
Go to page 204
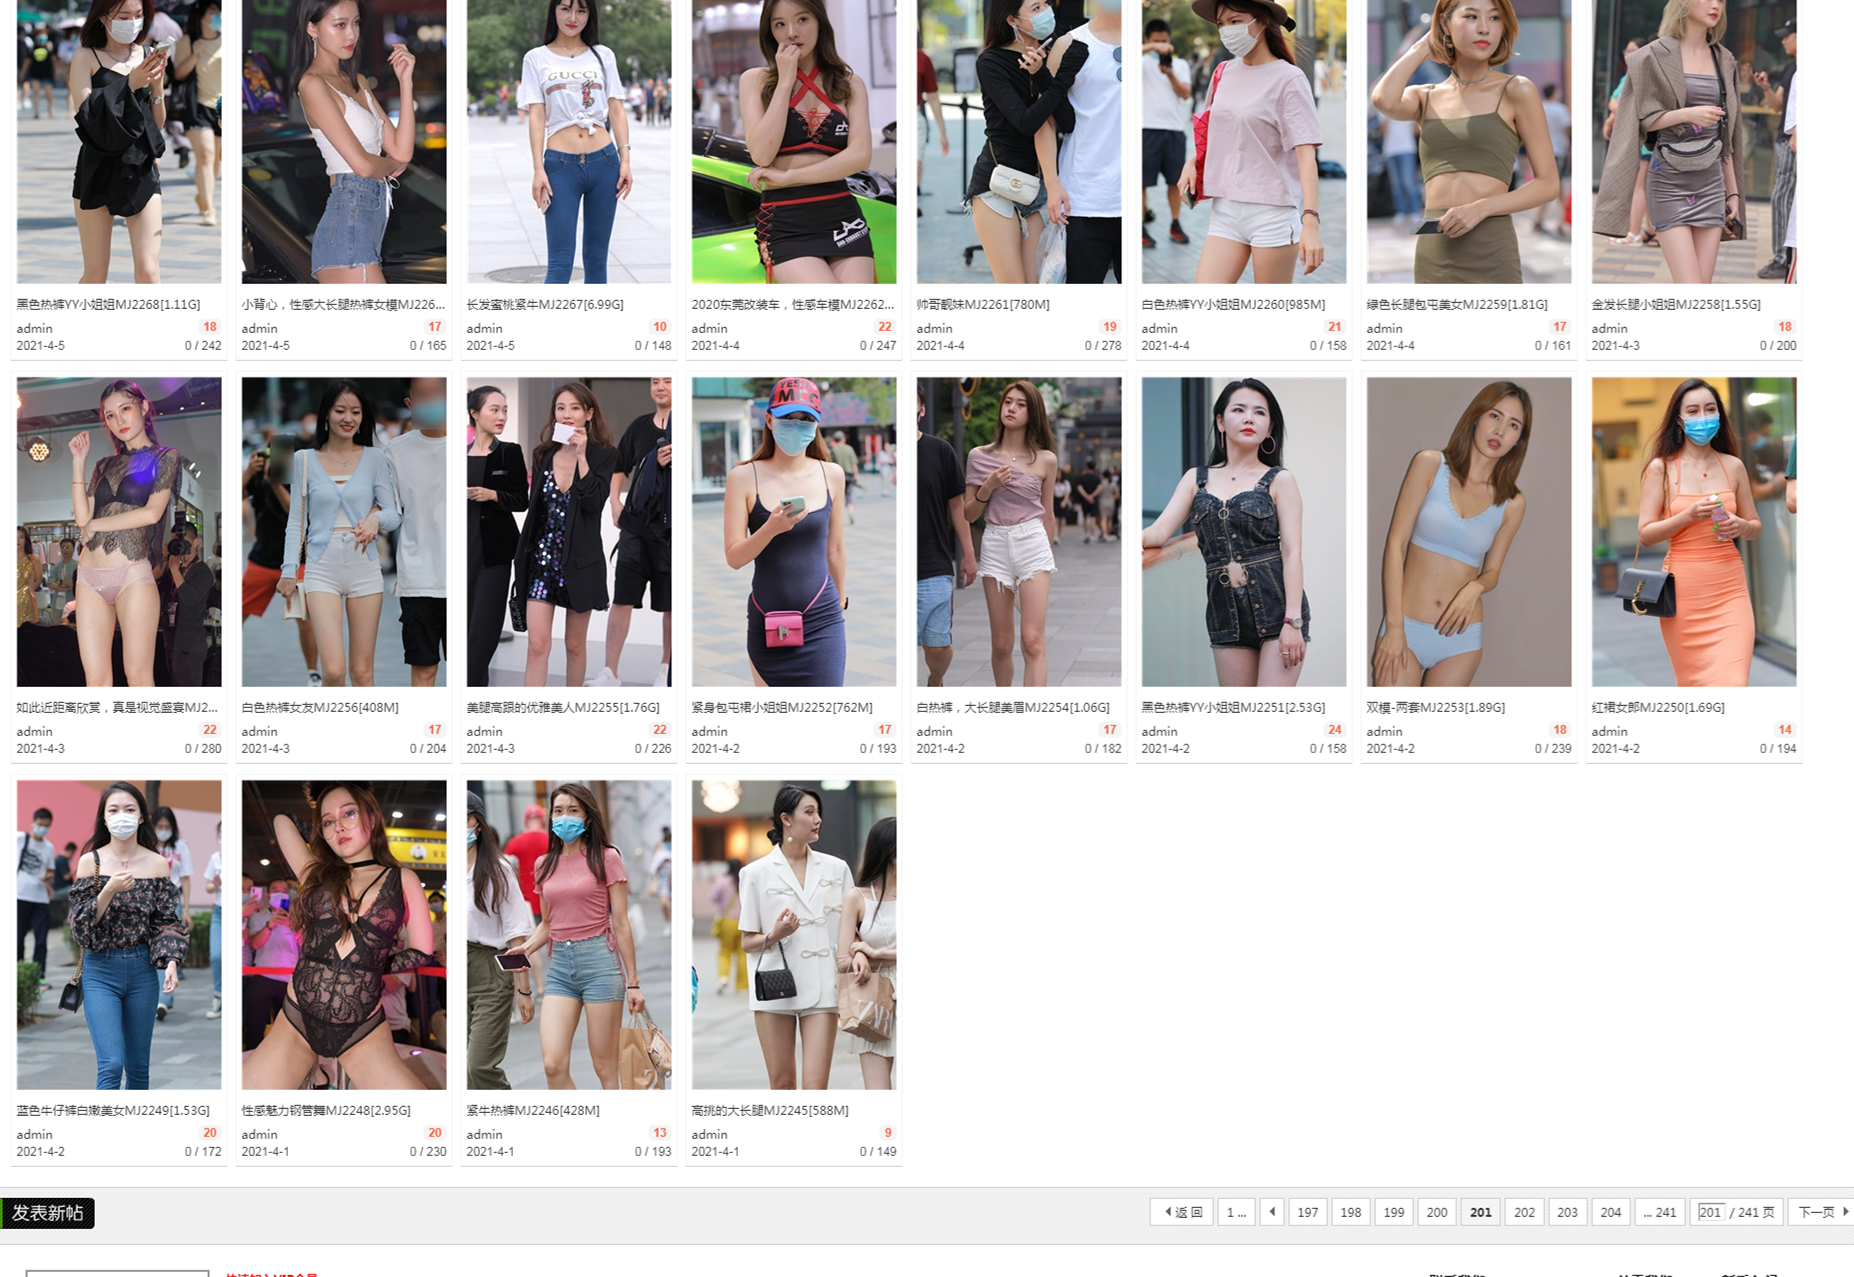click(x=1610, y=1212)
